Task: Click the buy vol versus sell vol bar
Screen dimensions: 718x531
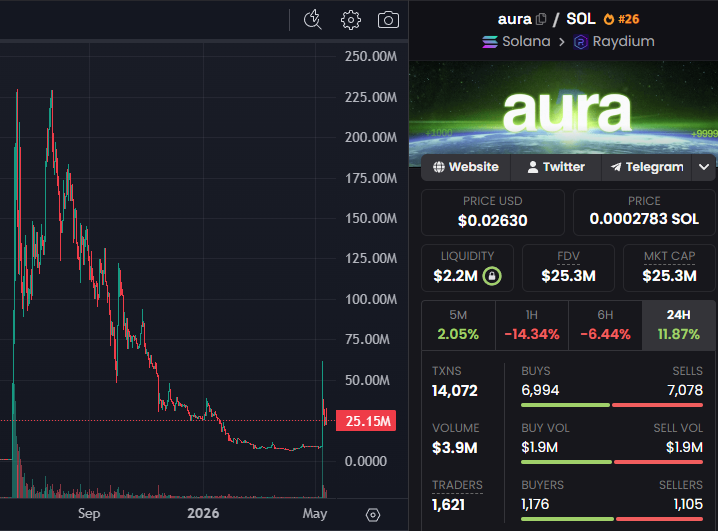Action: [612, 462]
